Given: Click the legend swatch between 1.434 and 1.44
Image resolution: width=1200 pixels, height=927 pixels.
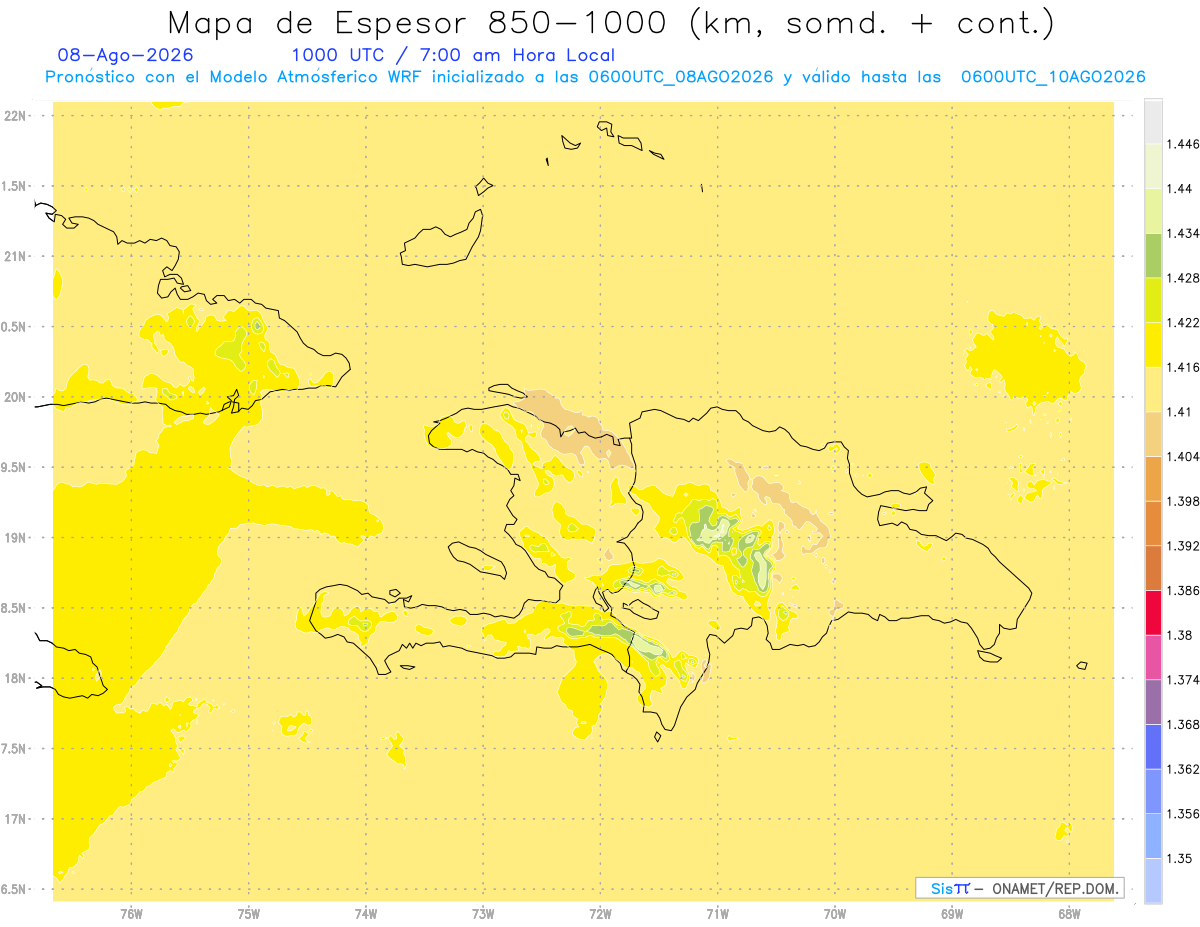Looking at the screenshot, I should pyautogui.click(x=1153, y=211).
